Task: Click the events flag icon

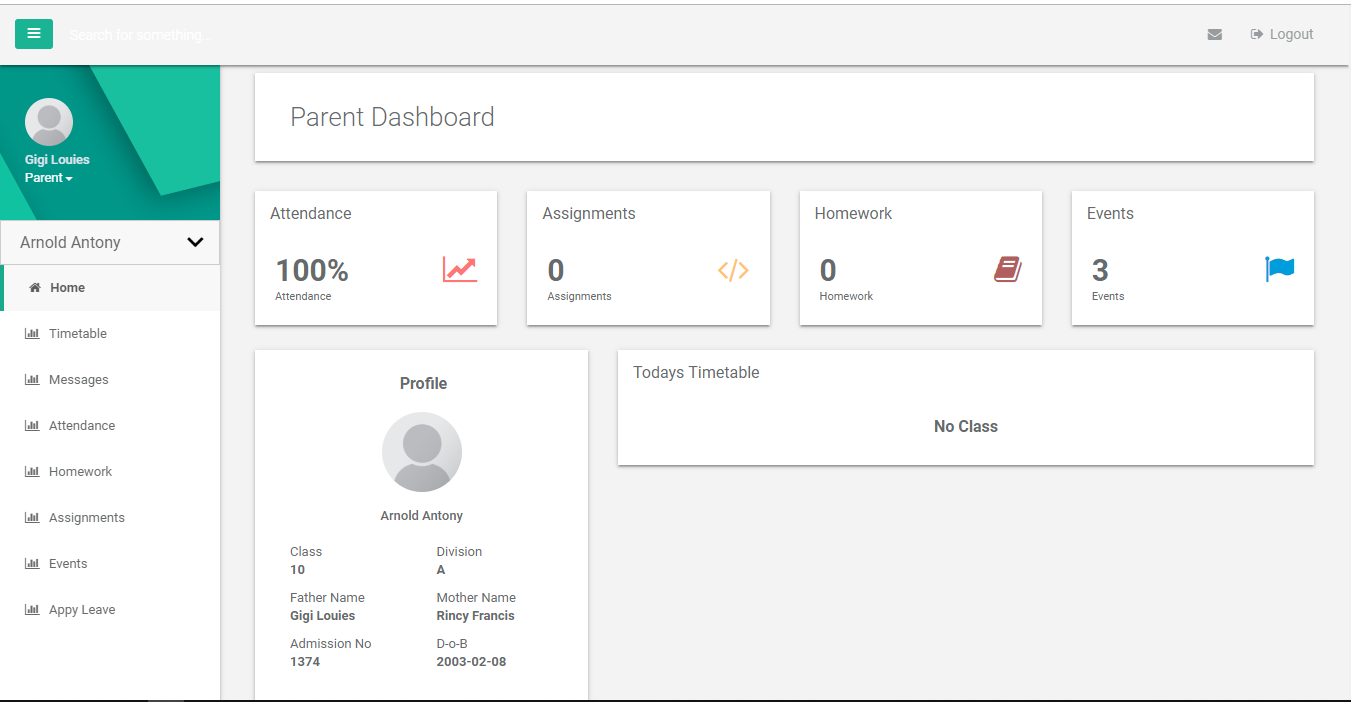Action: point(1279,269)
